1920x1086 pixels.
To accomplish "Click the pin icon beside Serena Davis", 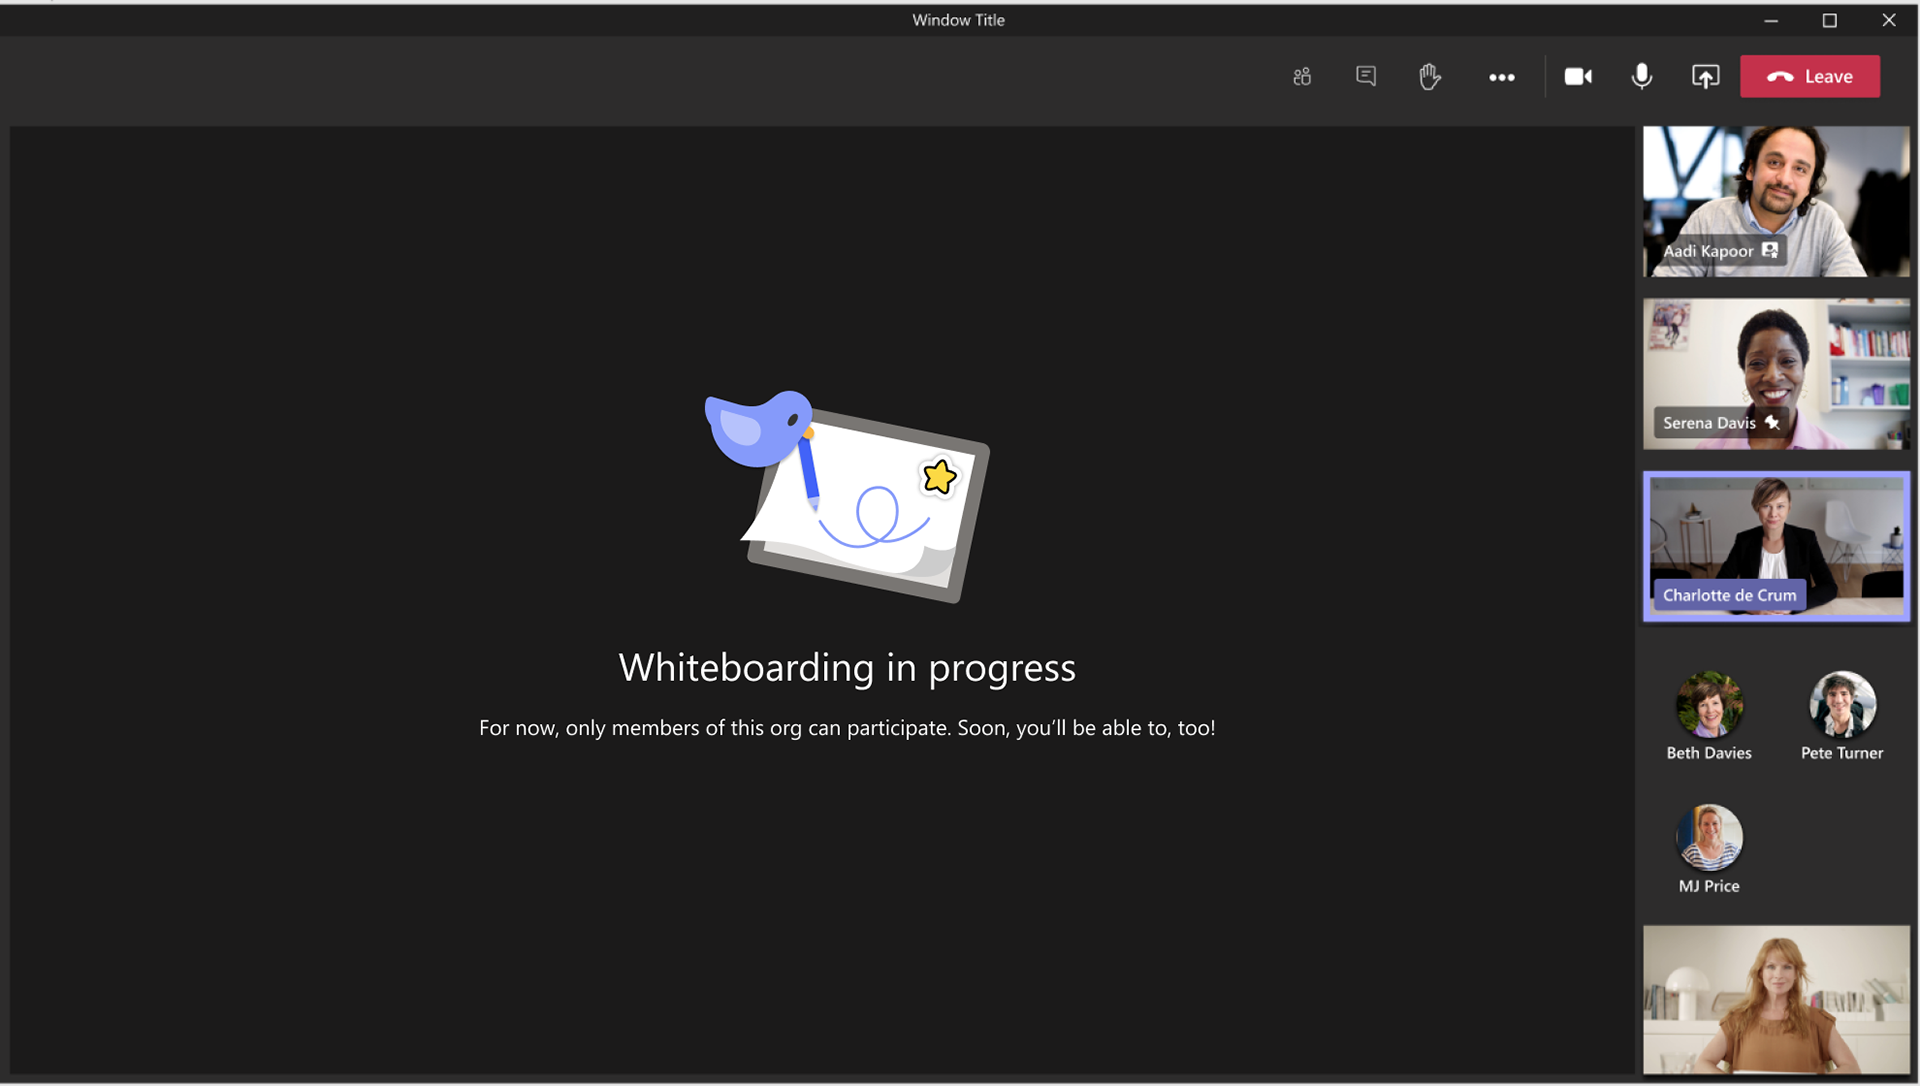I will 1772,423.
